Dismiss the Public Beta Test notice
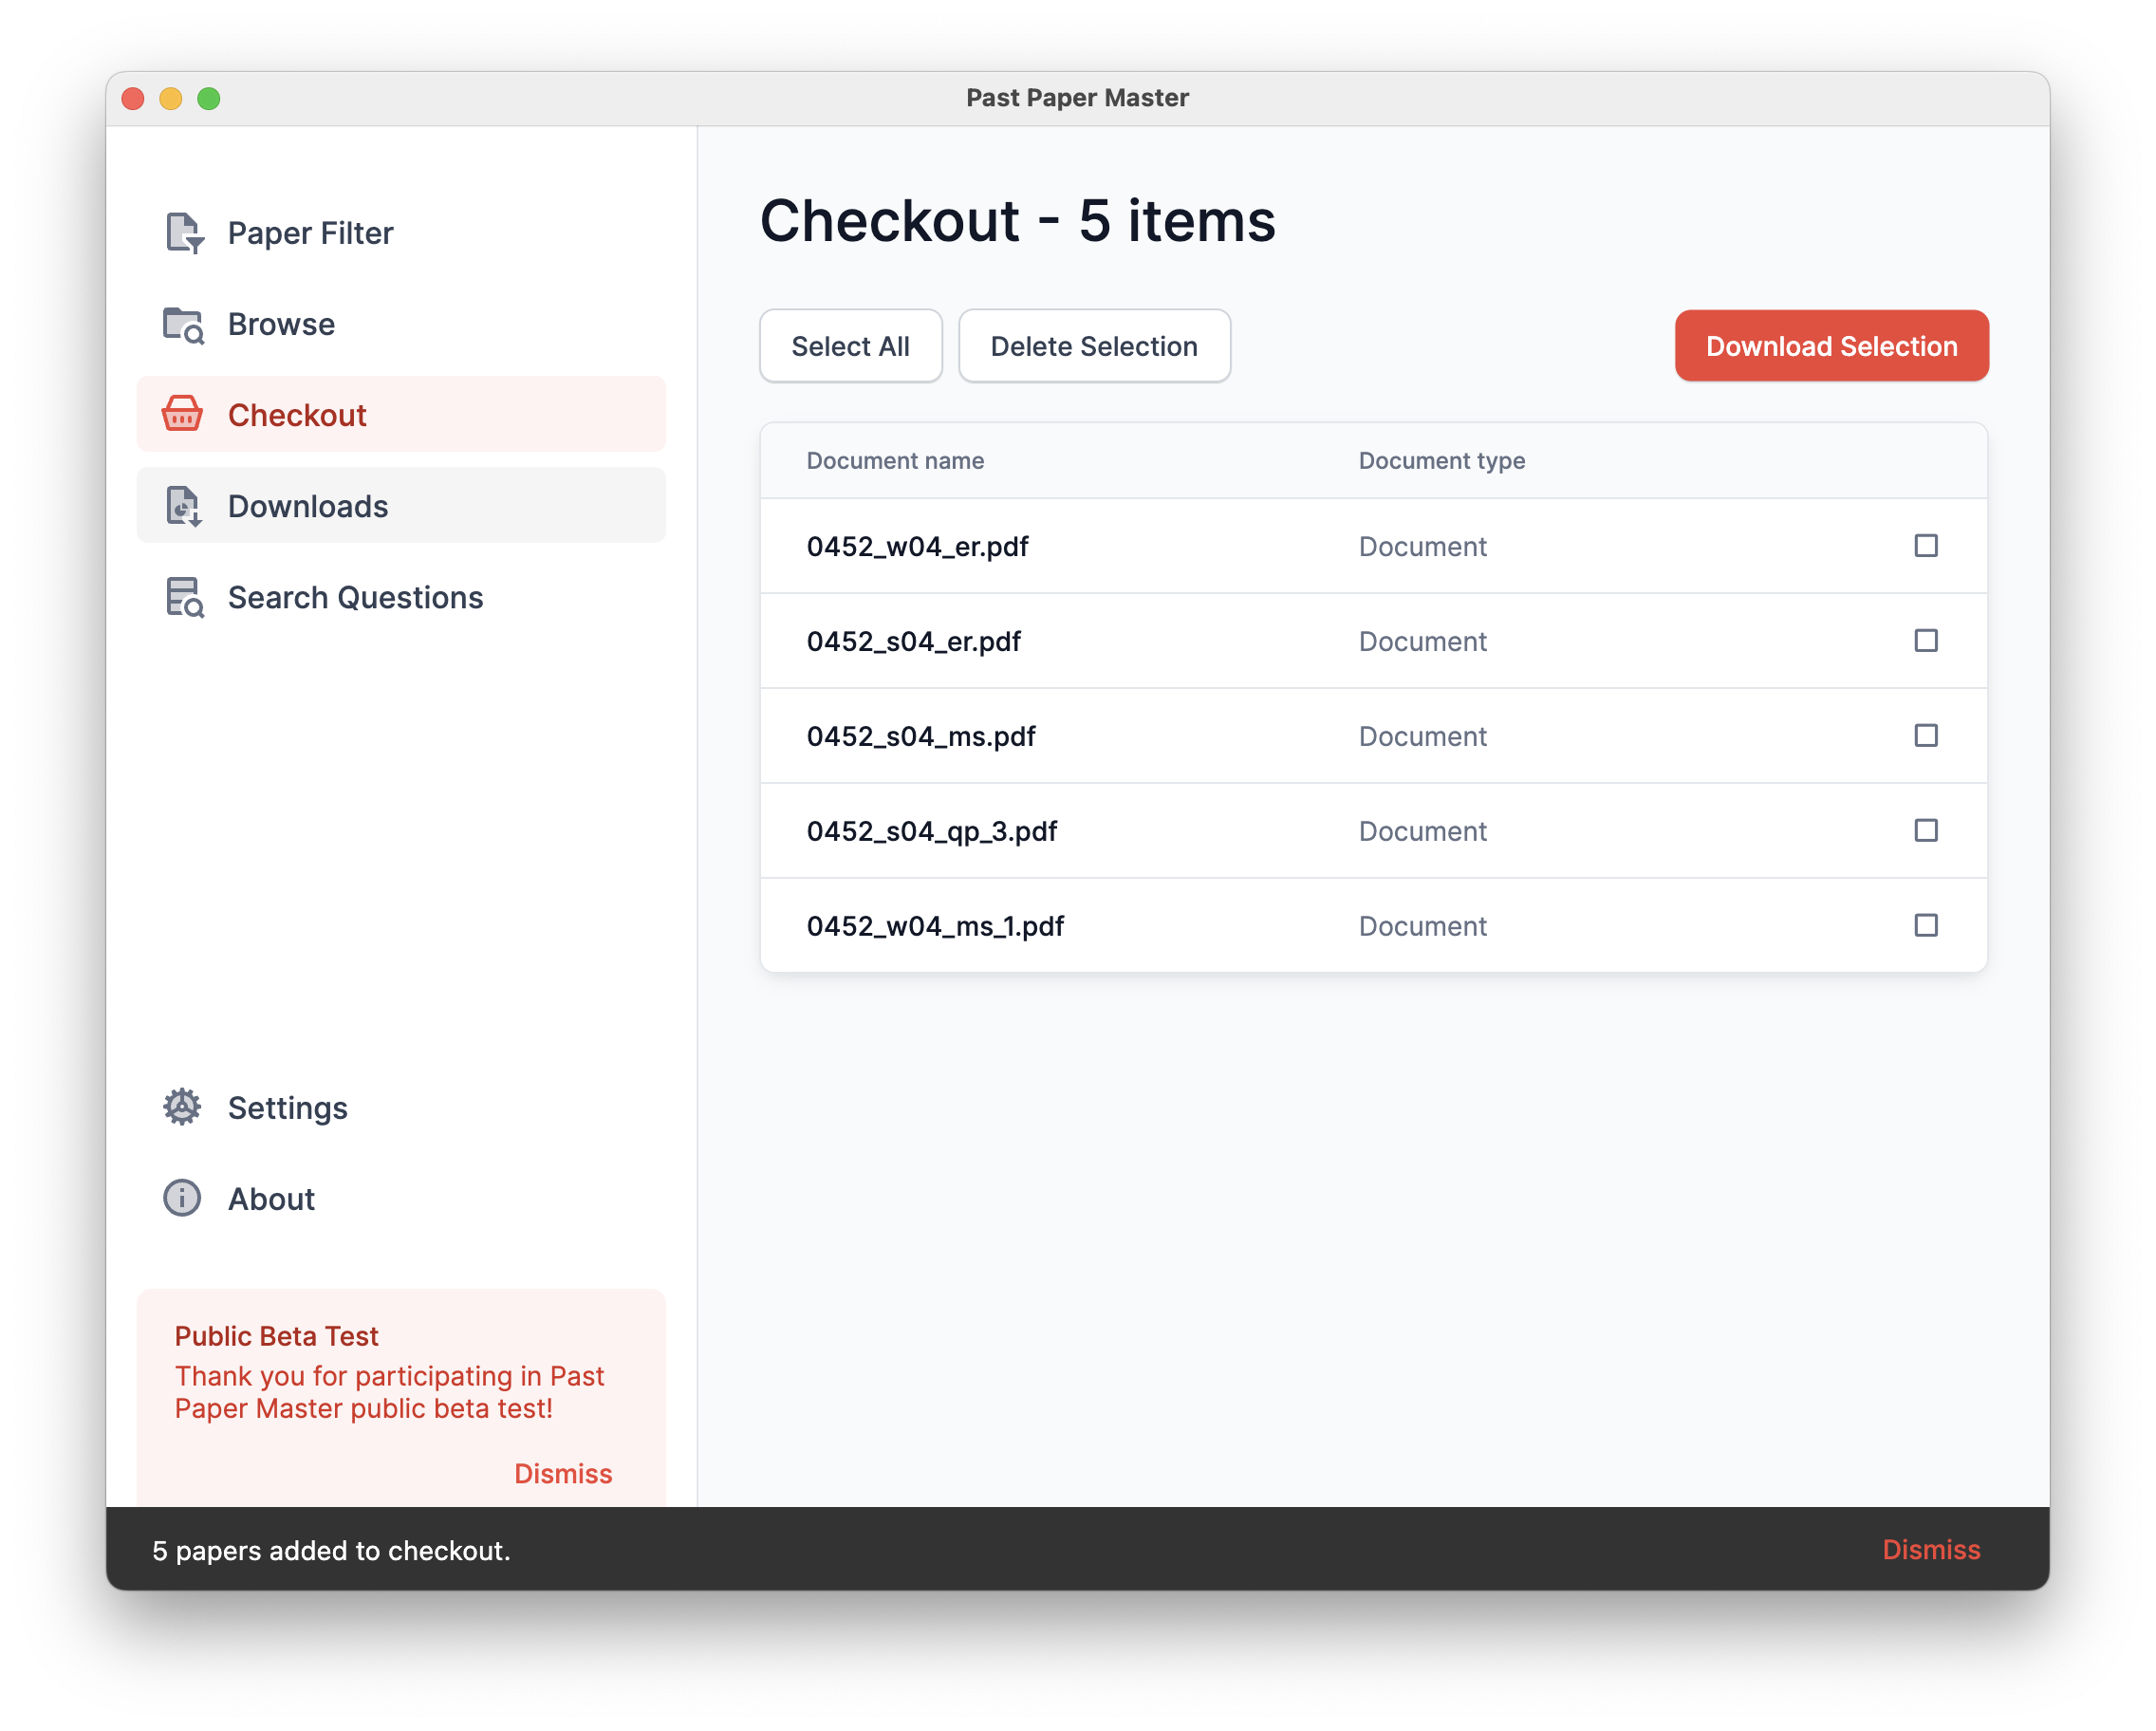The width and height of the screenshot is (2156, 1731). [563, 1473]
